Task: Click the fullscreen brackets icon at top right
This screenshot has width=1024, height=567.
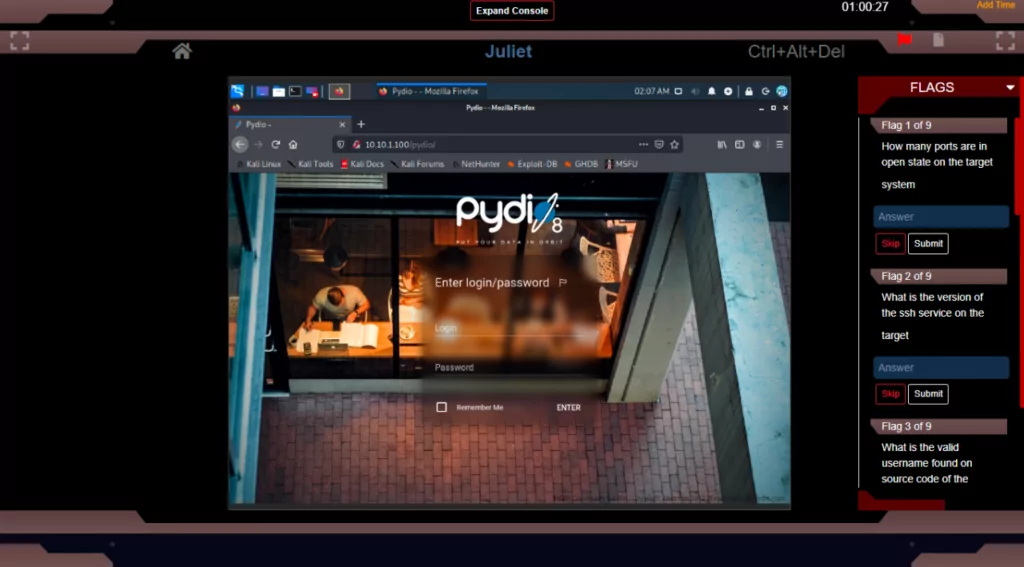Action: point(1006,40)
